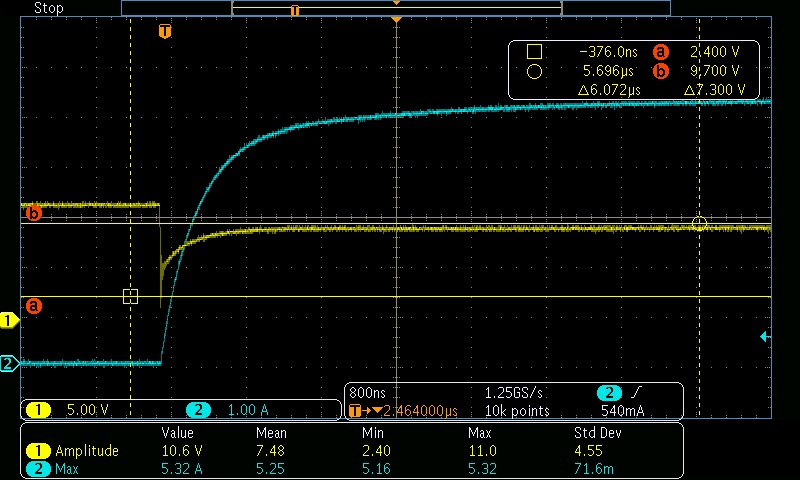Select square cursor handle on the waveform

[130, 296]
